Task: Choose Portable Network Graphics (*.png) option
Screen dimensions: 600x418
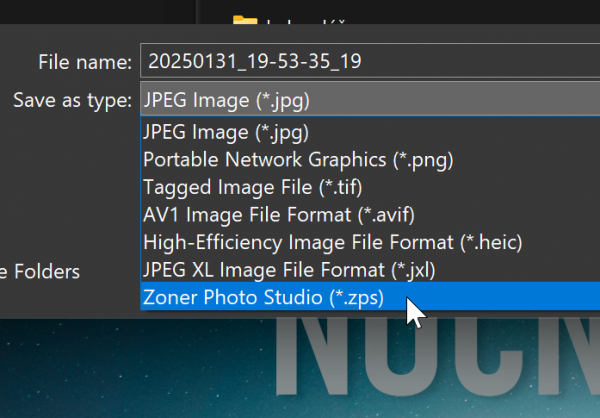Action: pyautogui.click(x=370, y=159)
